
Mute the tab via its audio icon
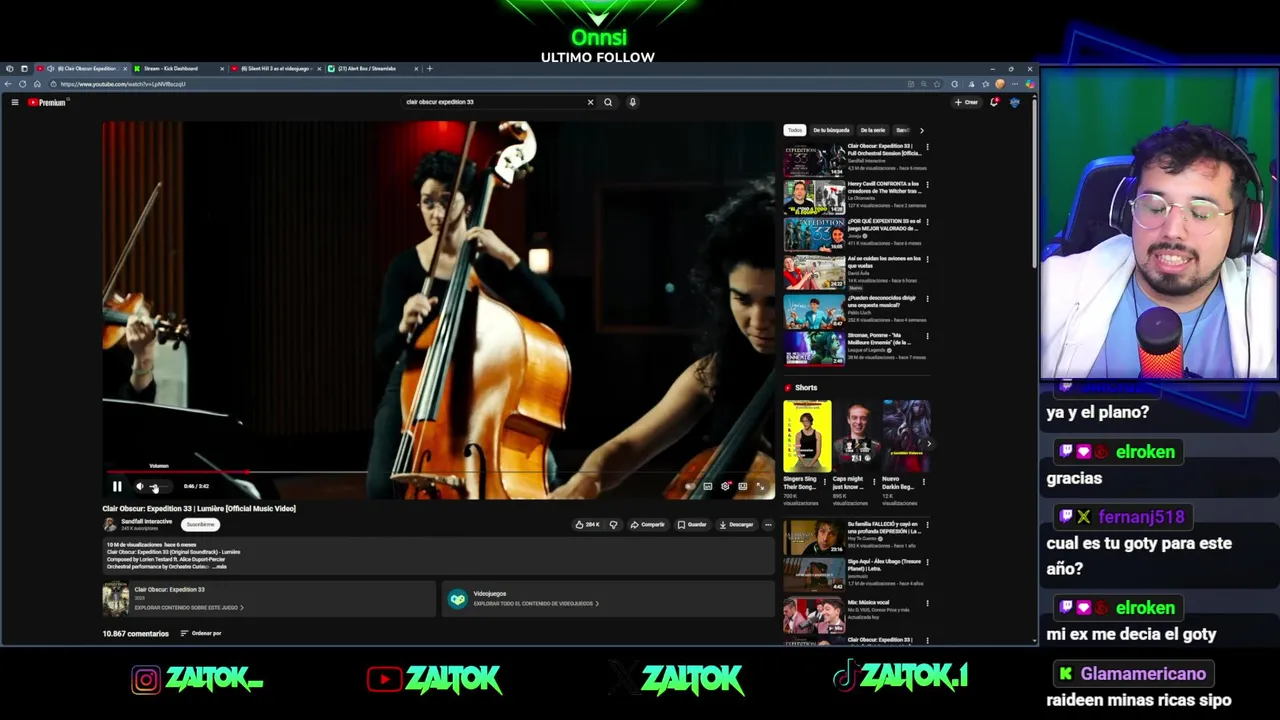click(51, 69)
